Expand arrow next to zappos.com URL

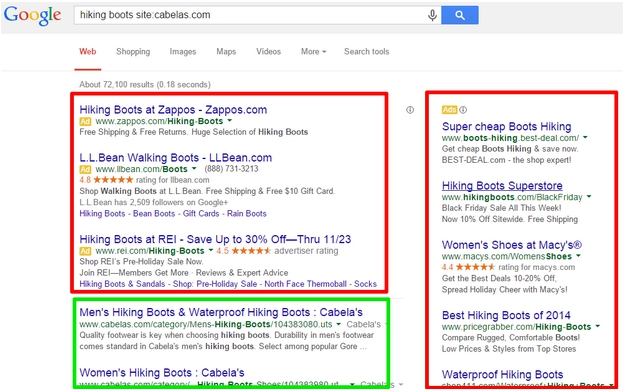click(230, 121)
